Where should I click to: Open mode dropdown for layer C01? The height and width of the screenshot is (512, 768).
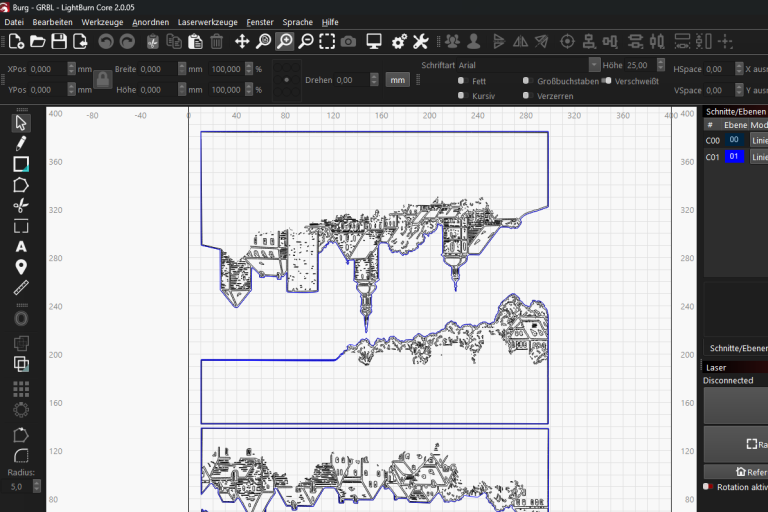759,157
